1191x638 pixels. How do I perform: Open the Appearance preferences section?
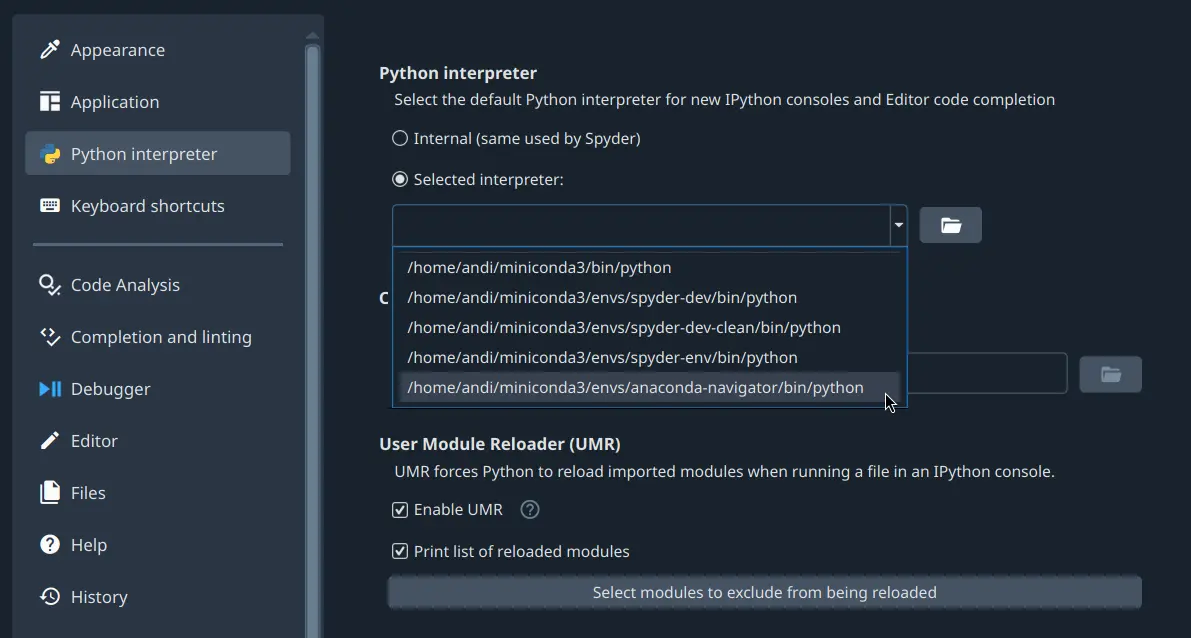158,50
